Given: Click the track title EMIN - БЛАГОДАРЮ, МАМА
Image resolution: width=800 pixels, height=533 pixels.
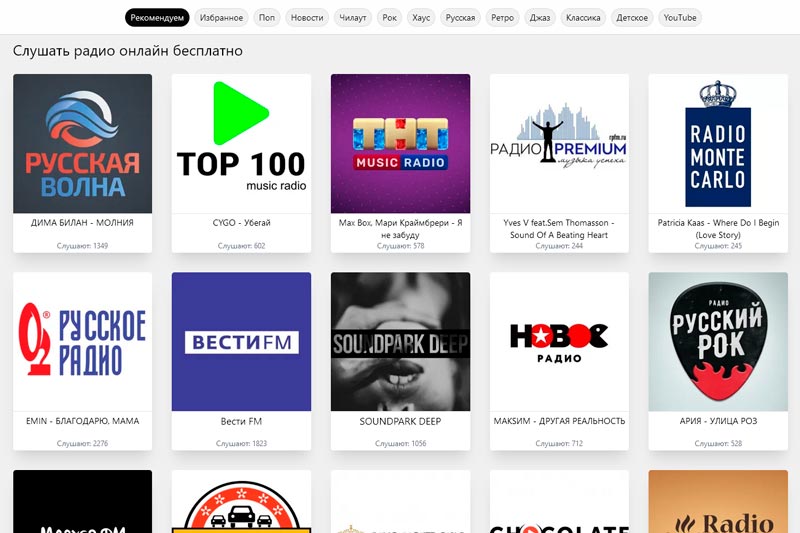Looking at the screenshot, I should pyautogui.click(x=83, y=421).
